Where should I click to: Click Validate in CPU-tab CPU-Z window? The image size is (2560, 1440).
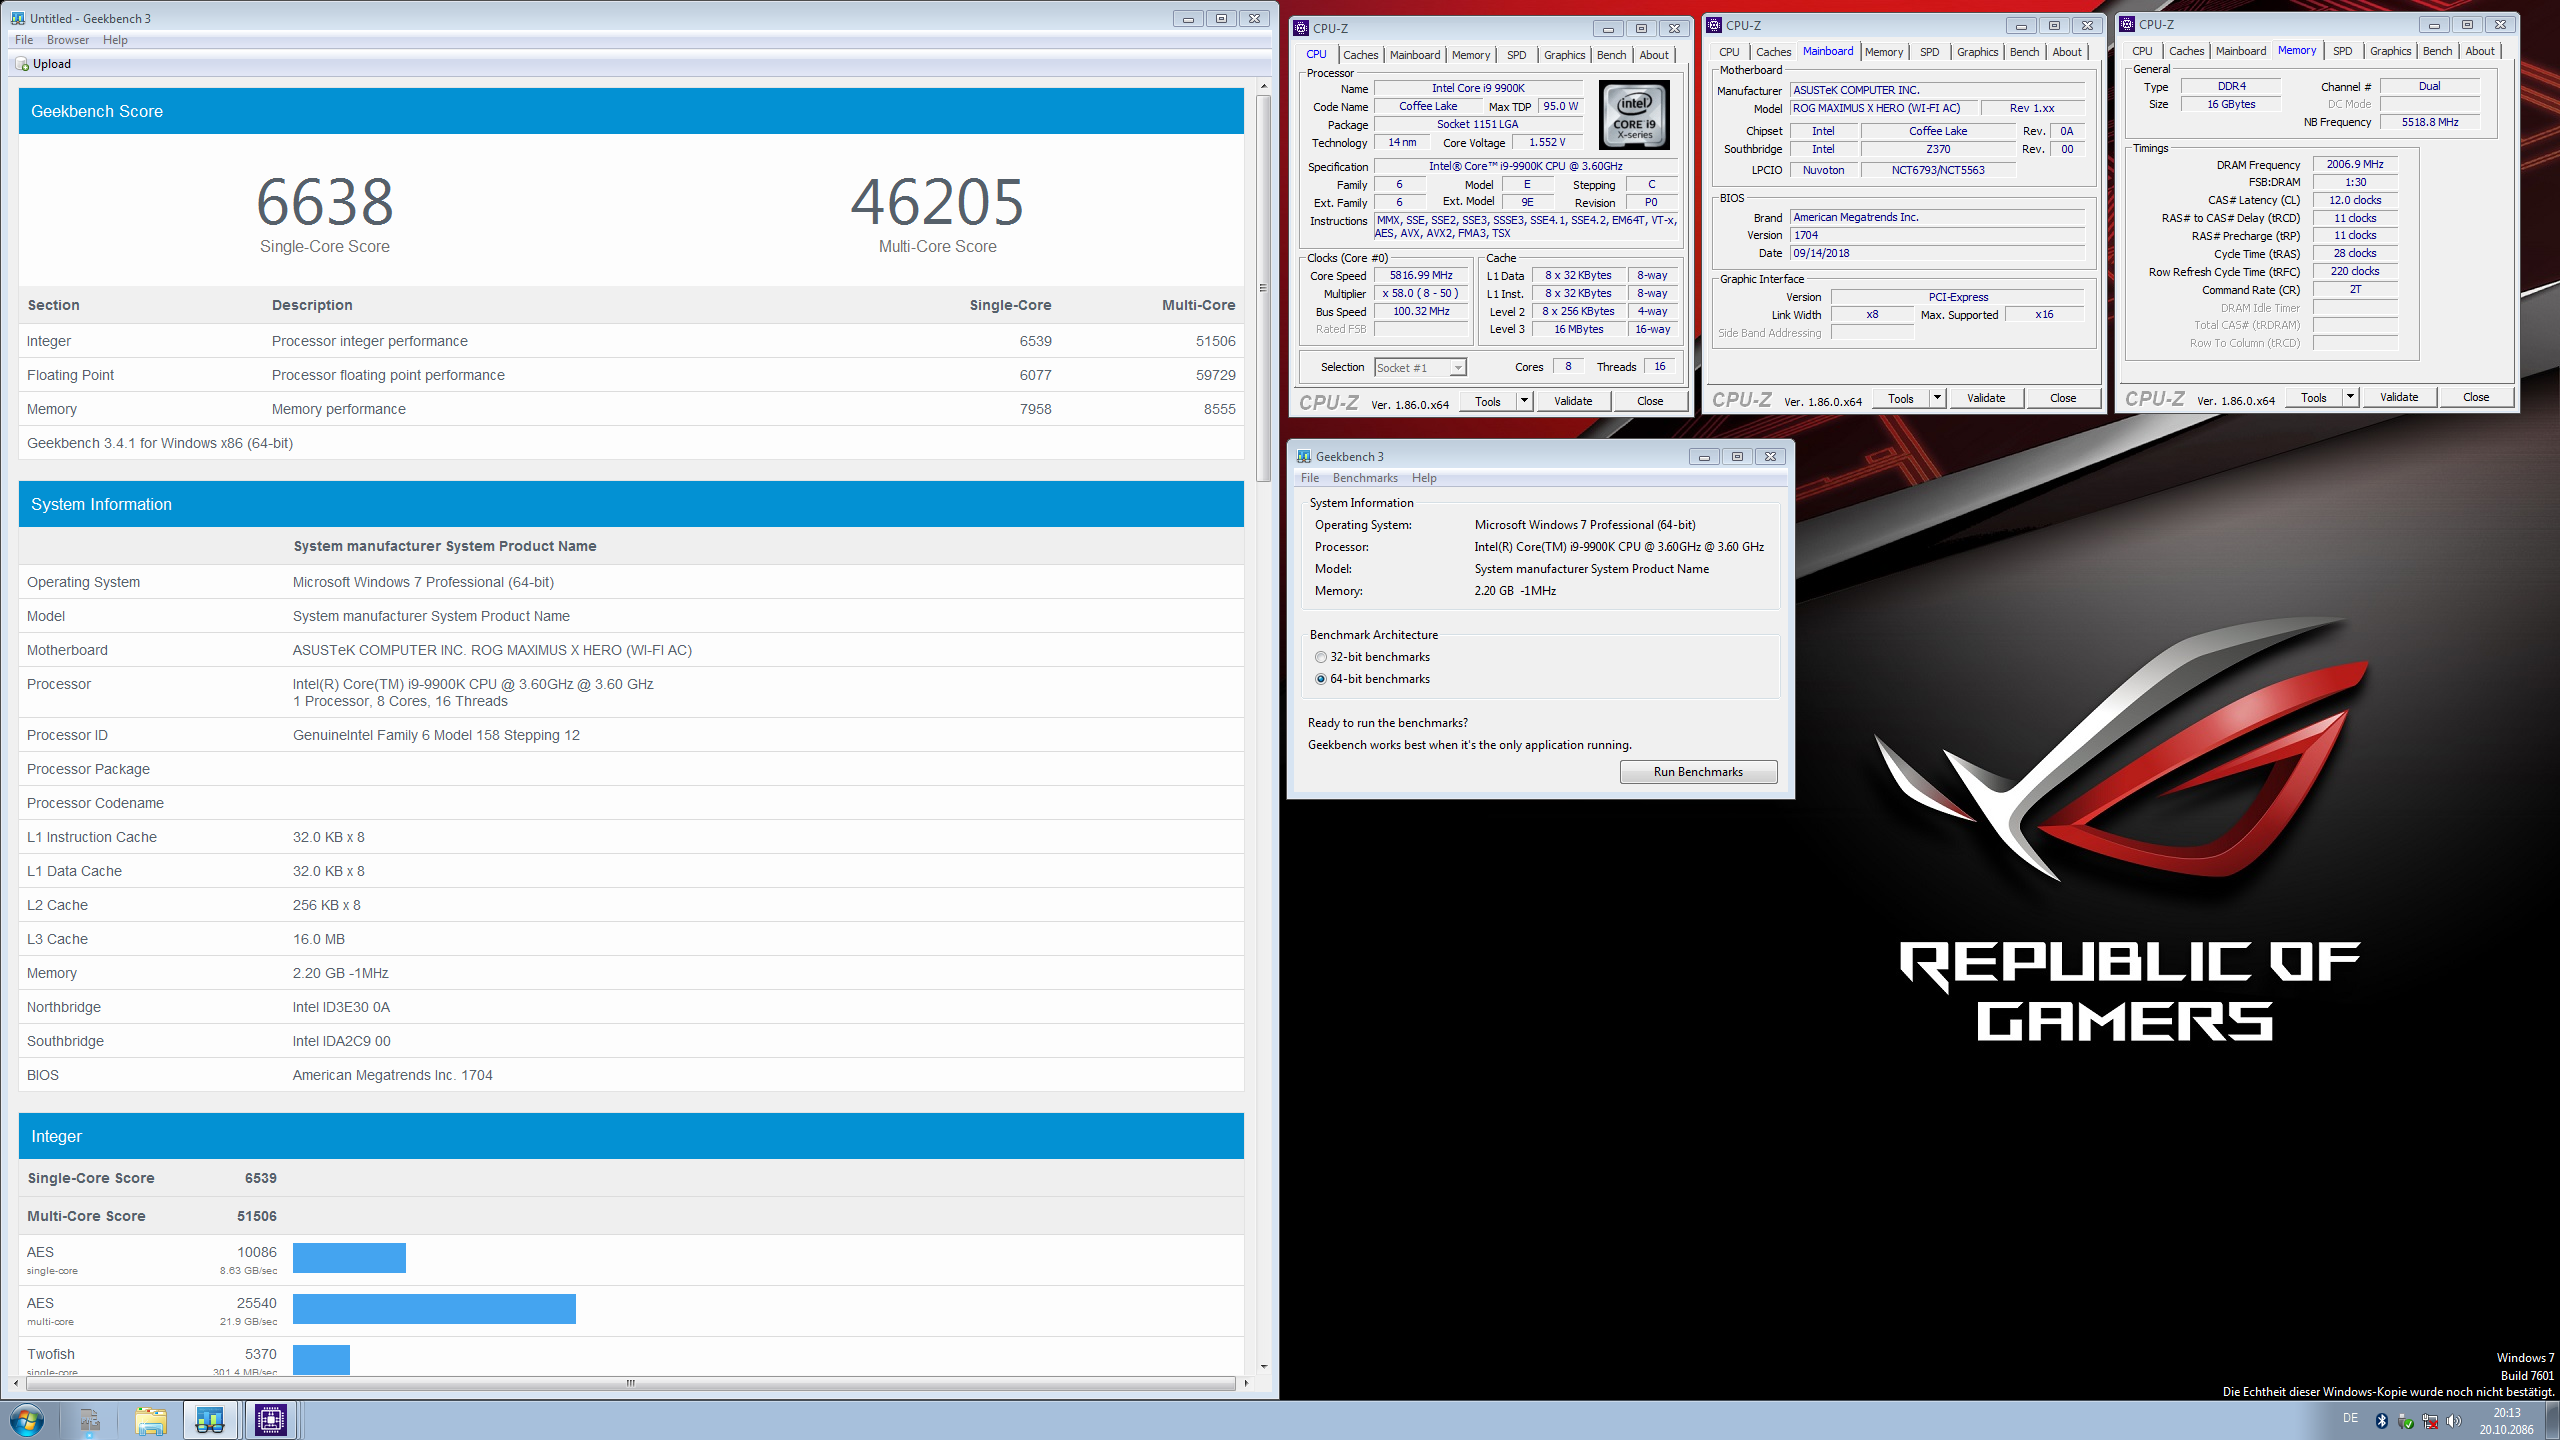(1573, 401)
